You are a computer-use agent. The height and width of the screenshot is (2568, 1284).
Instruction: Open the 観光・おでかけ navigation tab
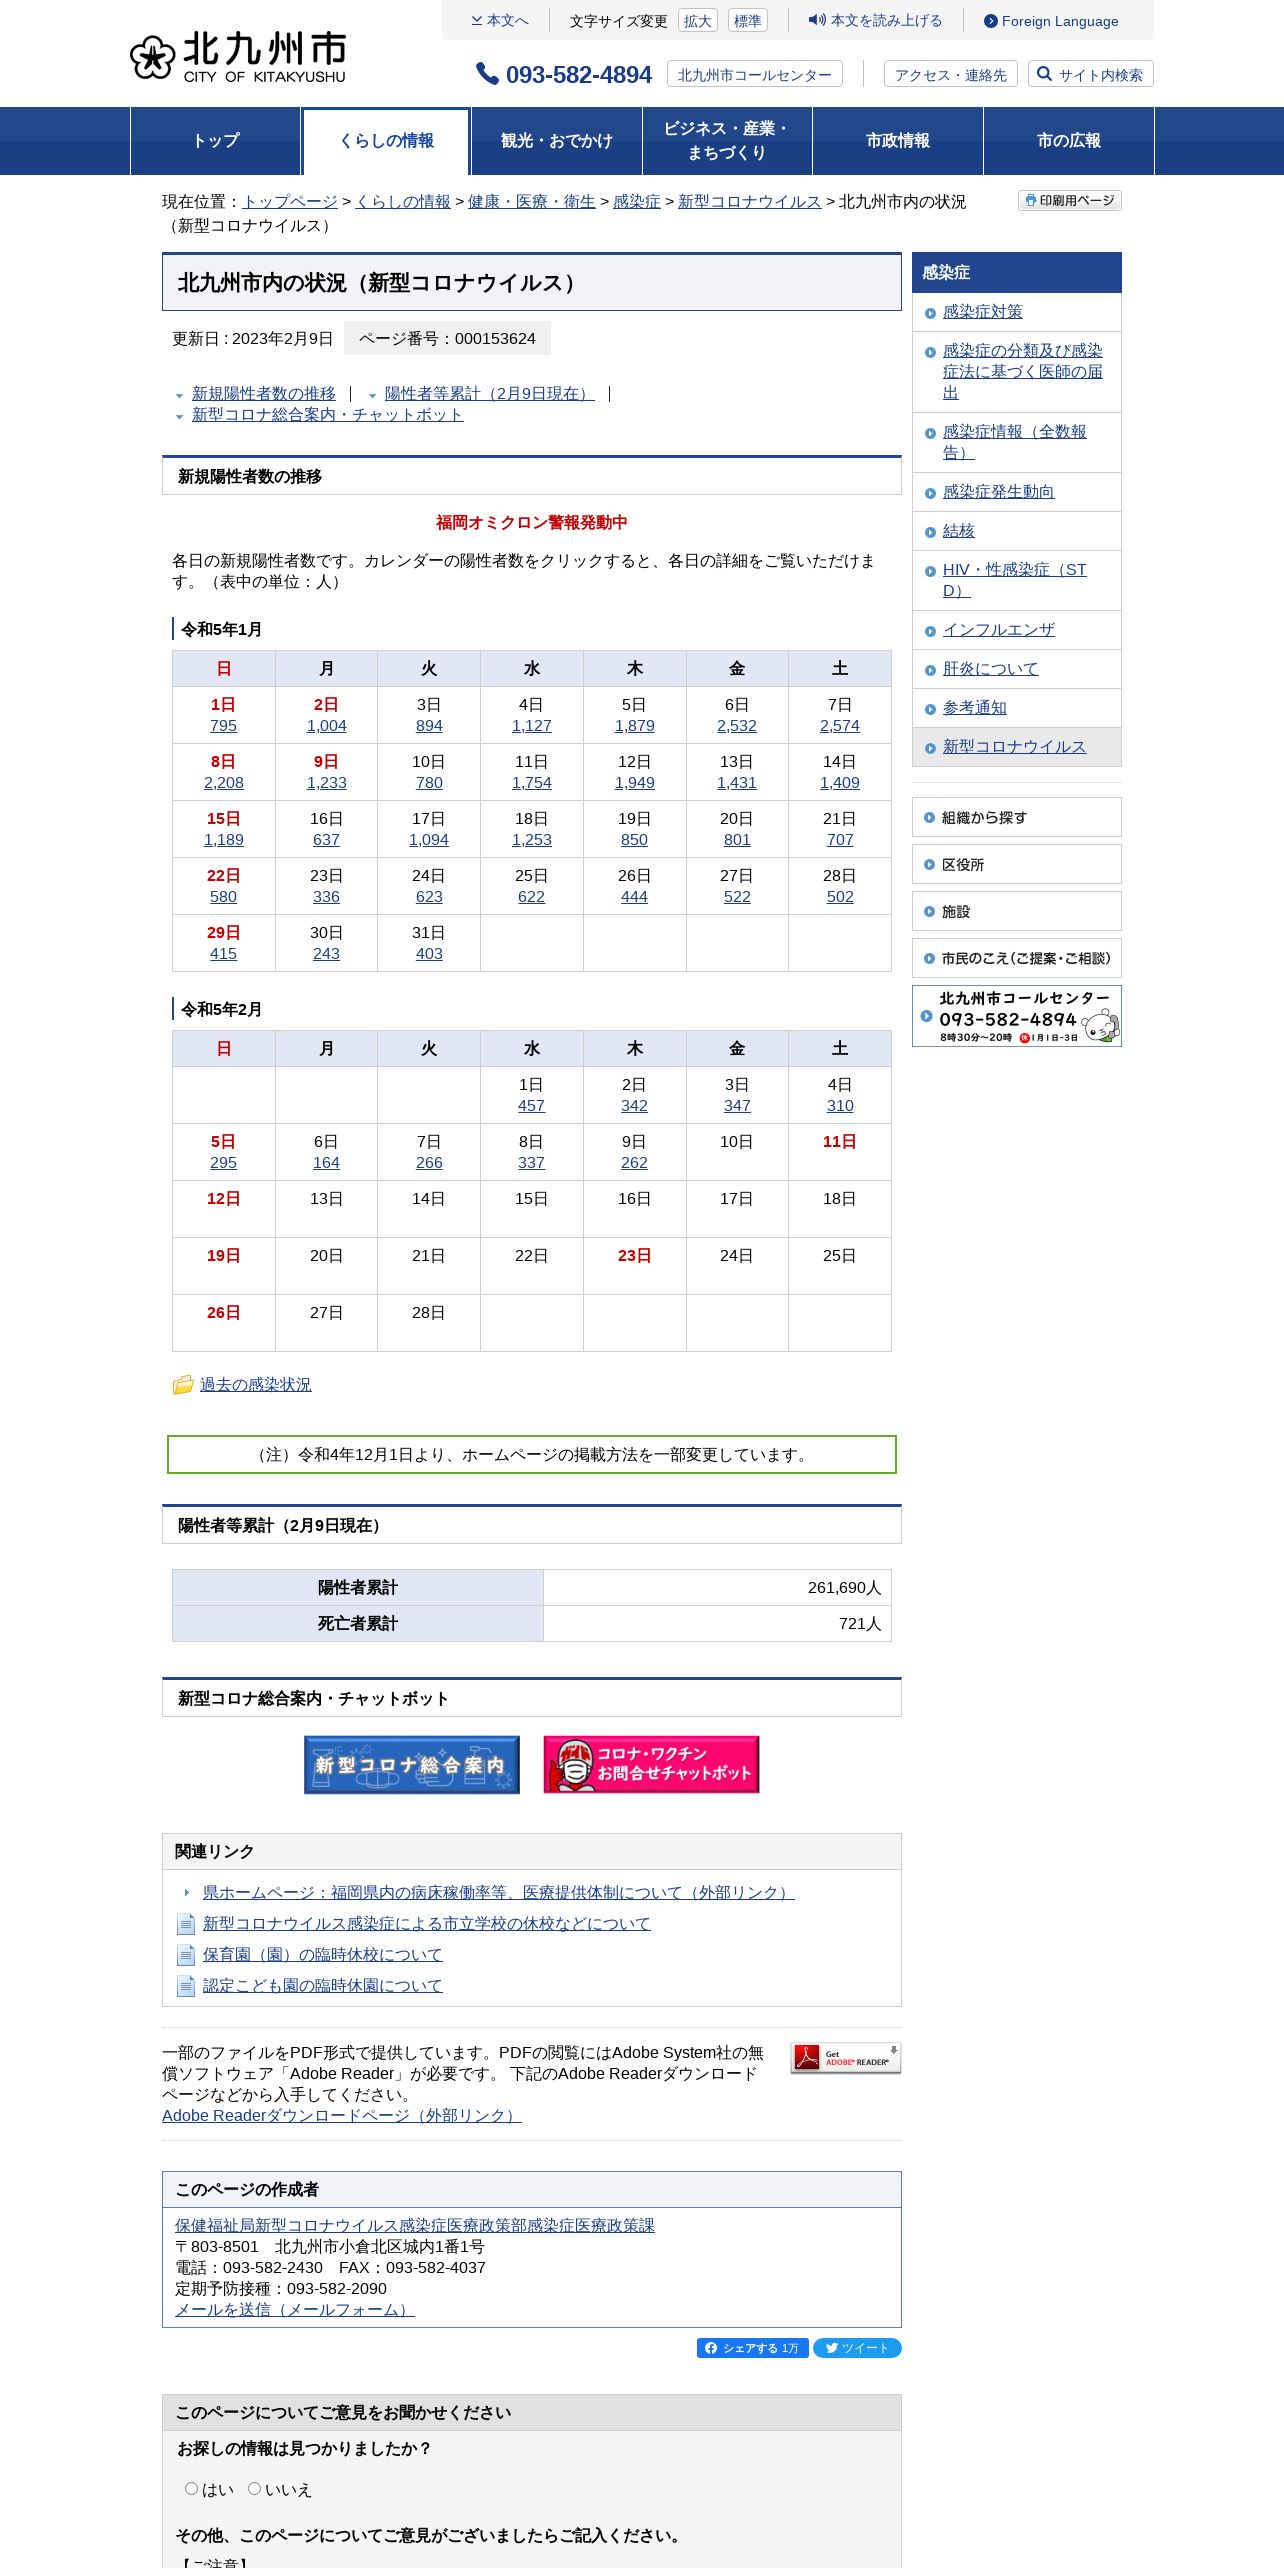(557, 141)
